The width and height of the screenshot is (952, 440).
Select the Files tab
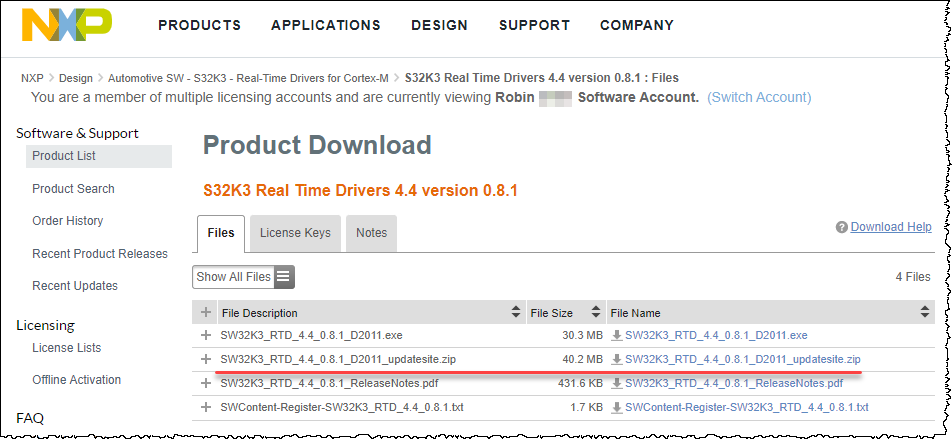[x=221, y=233]
